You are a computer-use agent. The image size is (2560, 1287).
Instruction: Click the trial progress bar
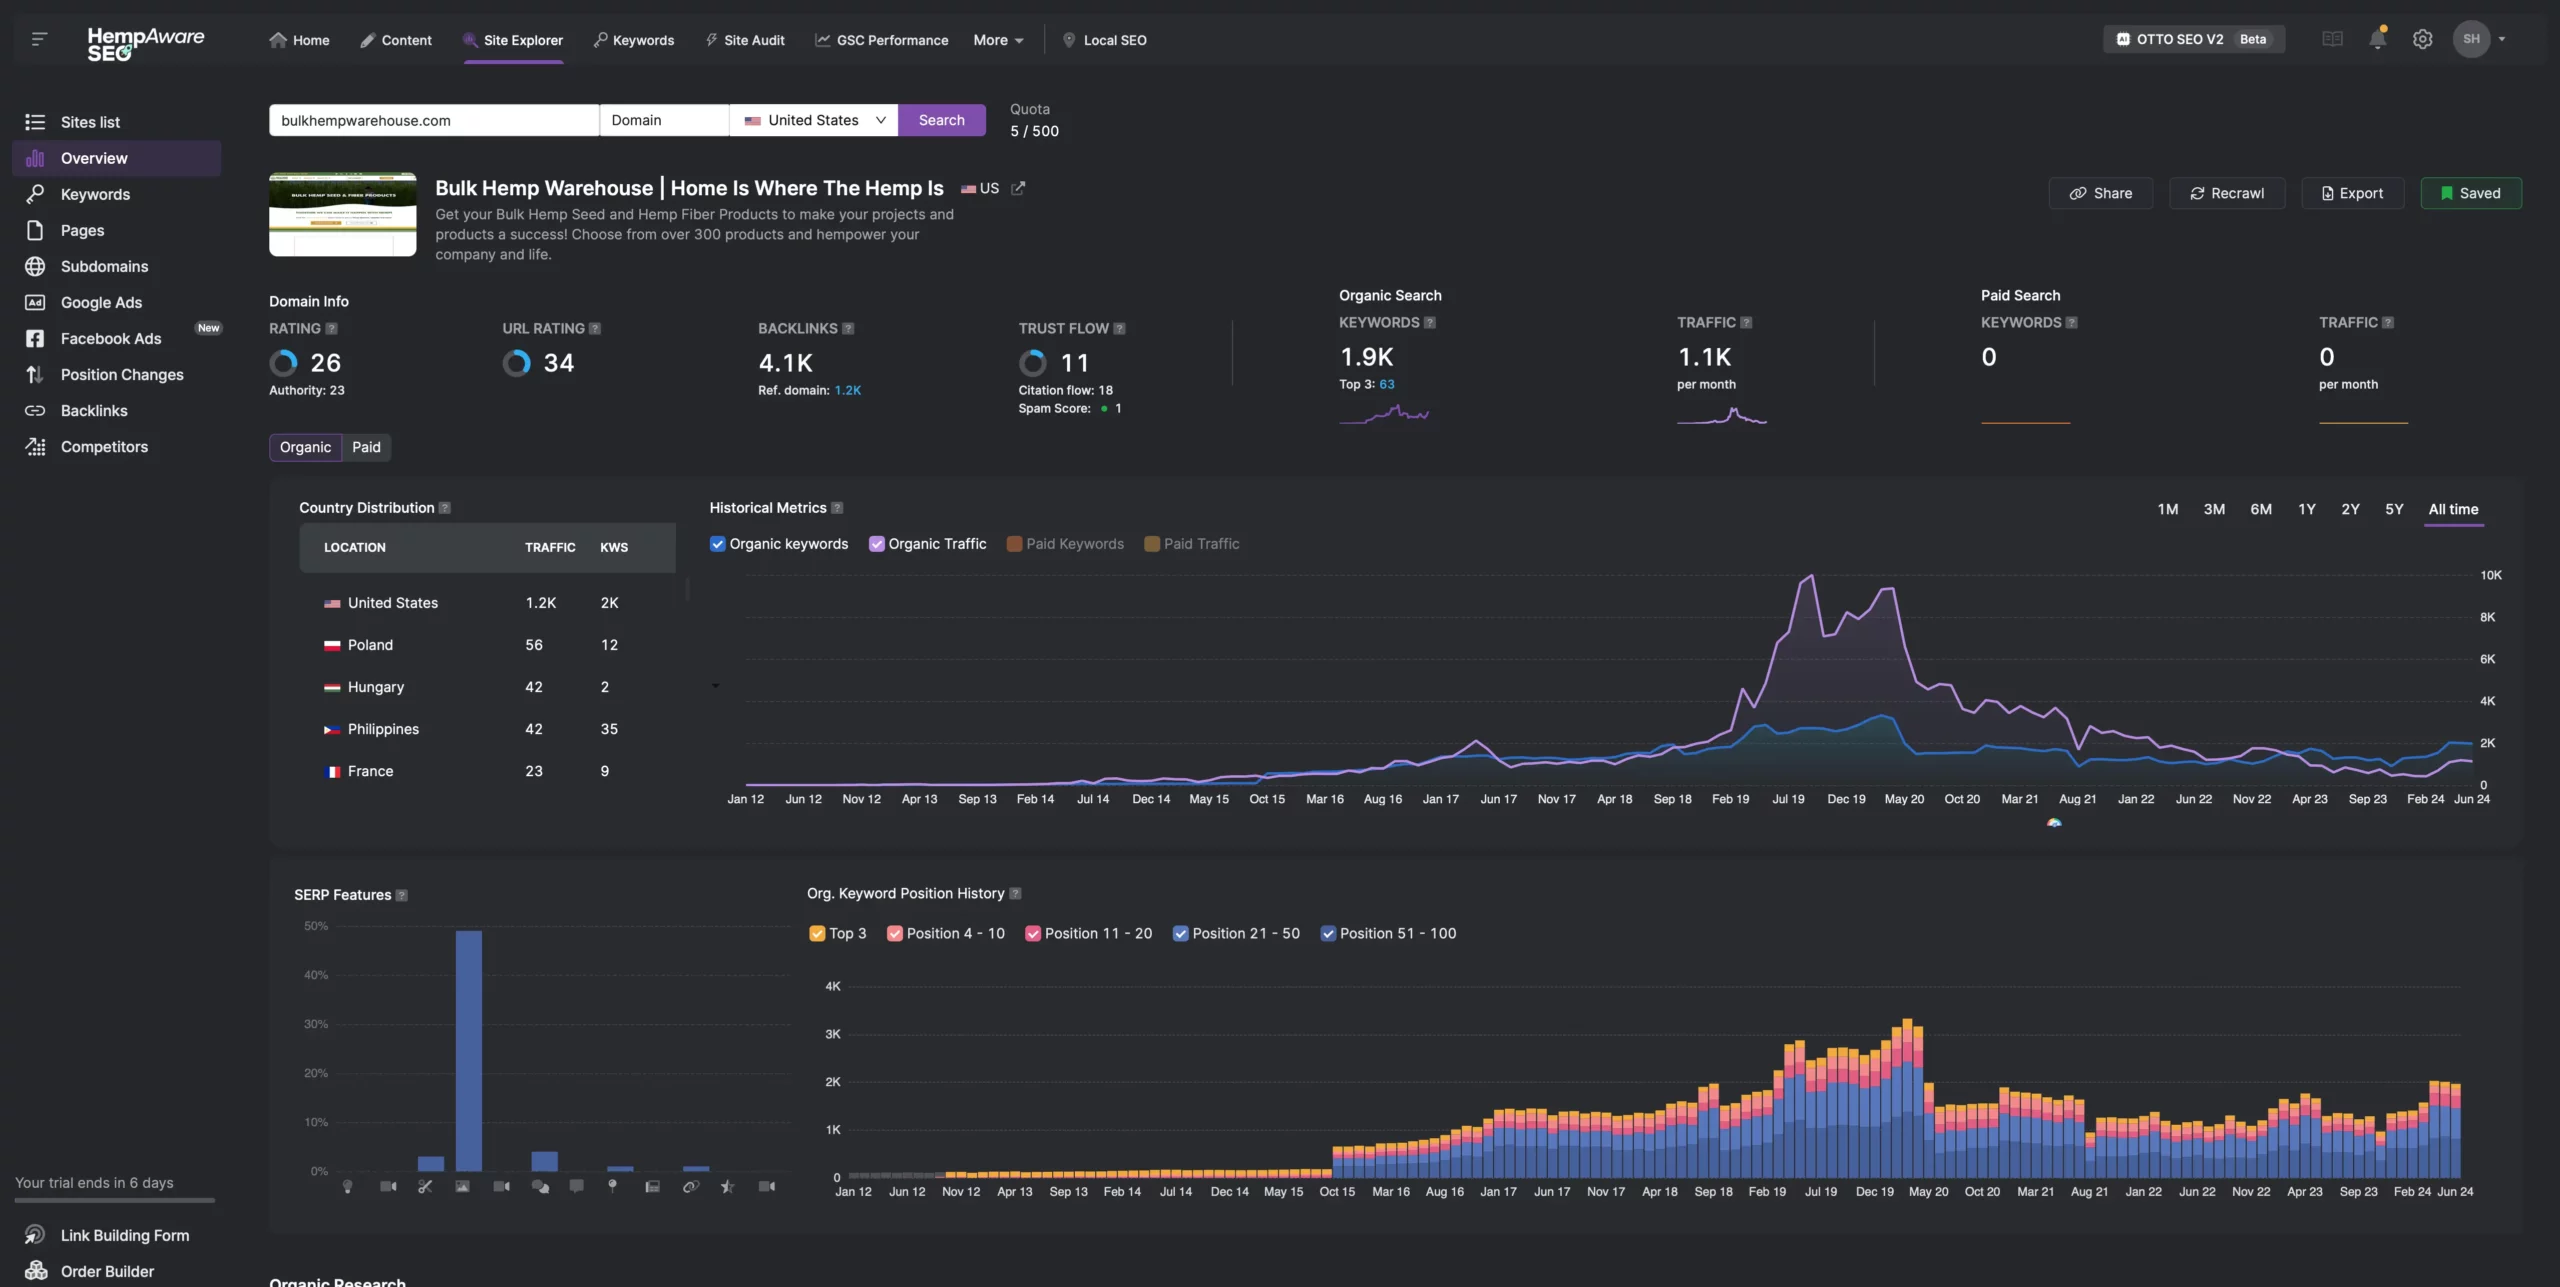115,1200
